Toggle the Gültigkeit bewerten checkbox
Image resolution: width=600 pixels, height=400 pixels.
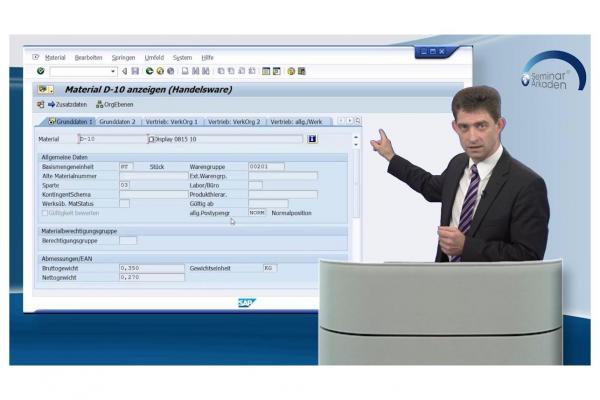click(44, 213)
